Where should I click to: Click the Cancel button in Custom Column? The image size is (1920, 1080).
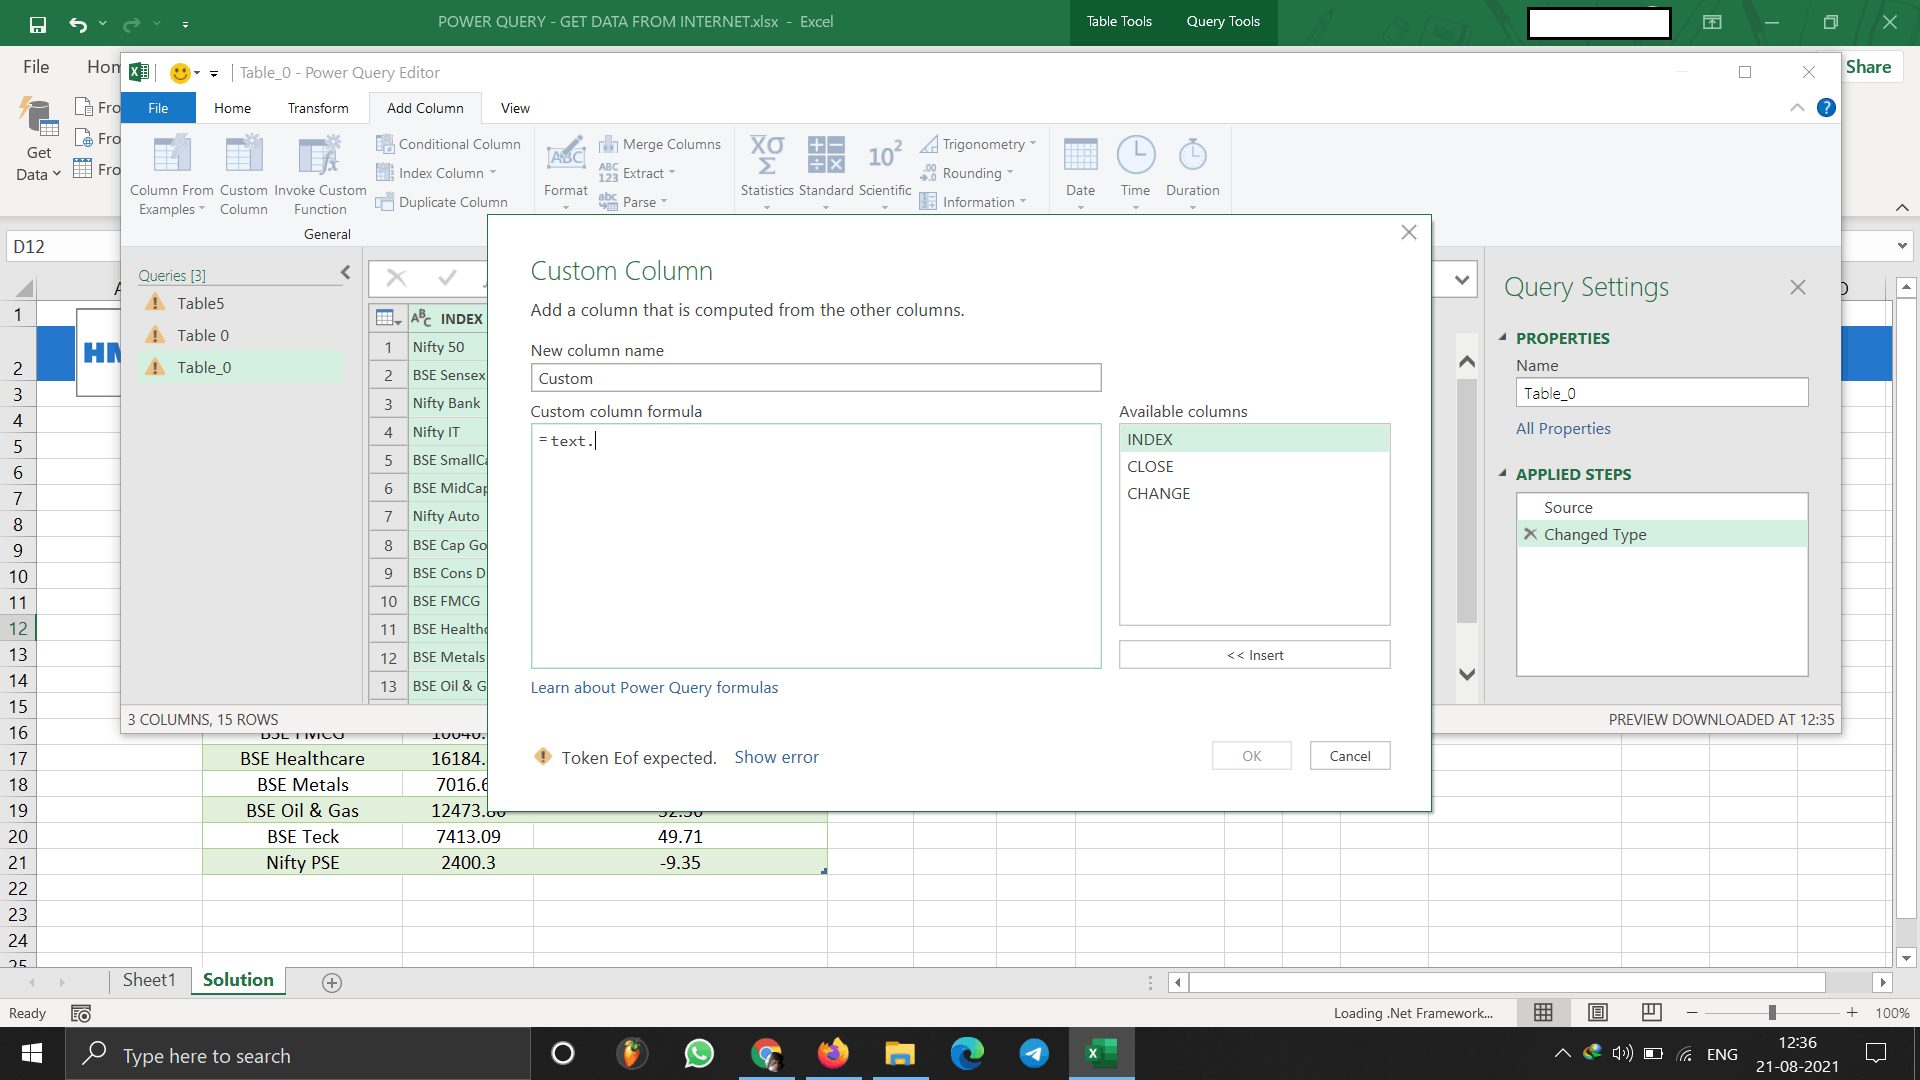(1350, 756)
